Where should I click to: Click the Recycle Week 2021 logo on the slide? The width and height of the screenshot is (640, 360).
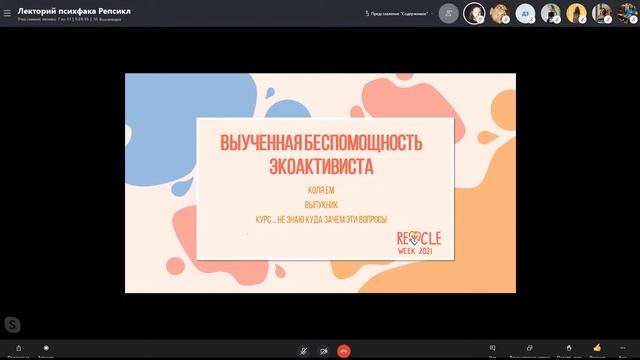click(419, 242)
